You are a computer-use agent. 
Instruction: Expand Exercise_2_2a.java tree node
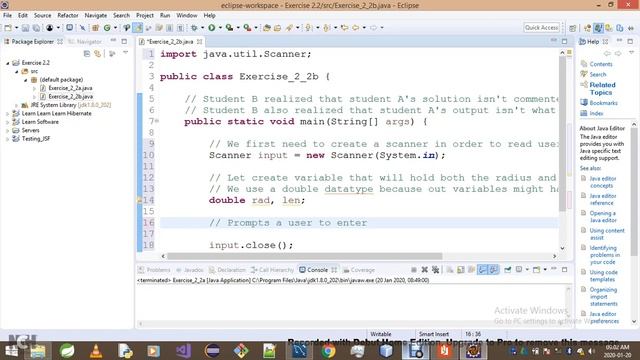click(x=34, y=88)
